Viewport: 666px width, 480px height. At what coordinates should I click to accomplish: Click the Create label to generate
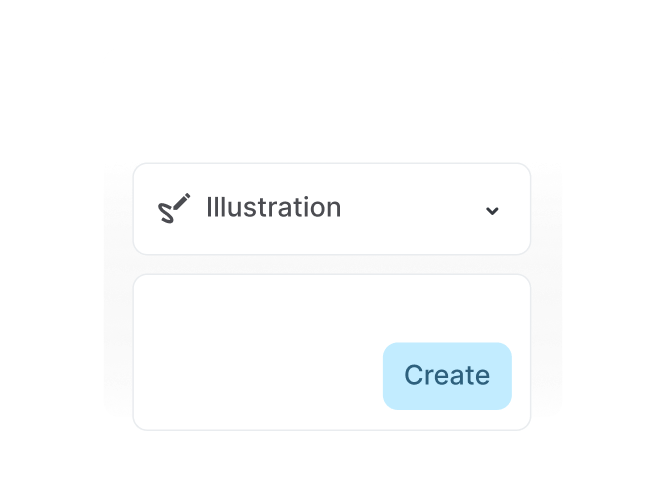[447, 376]
